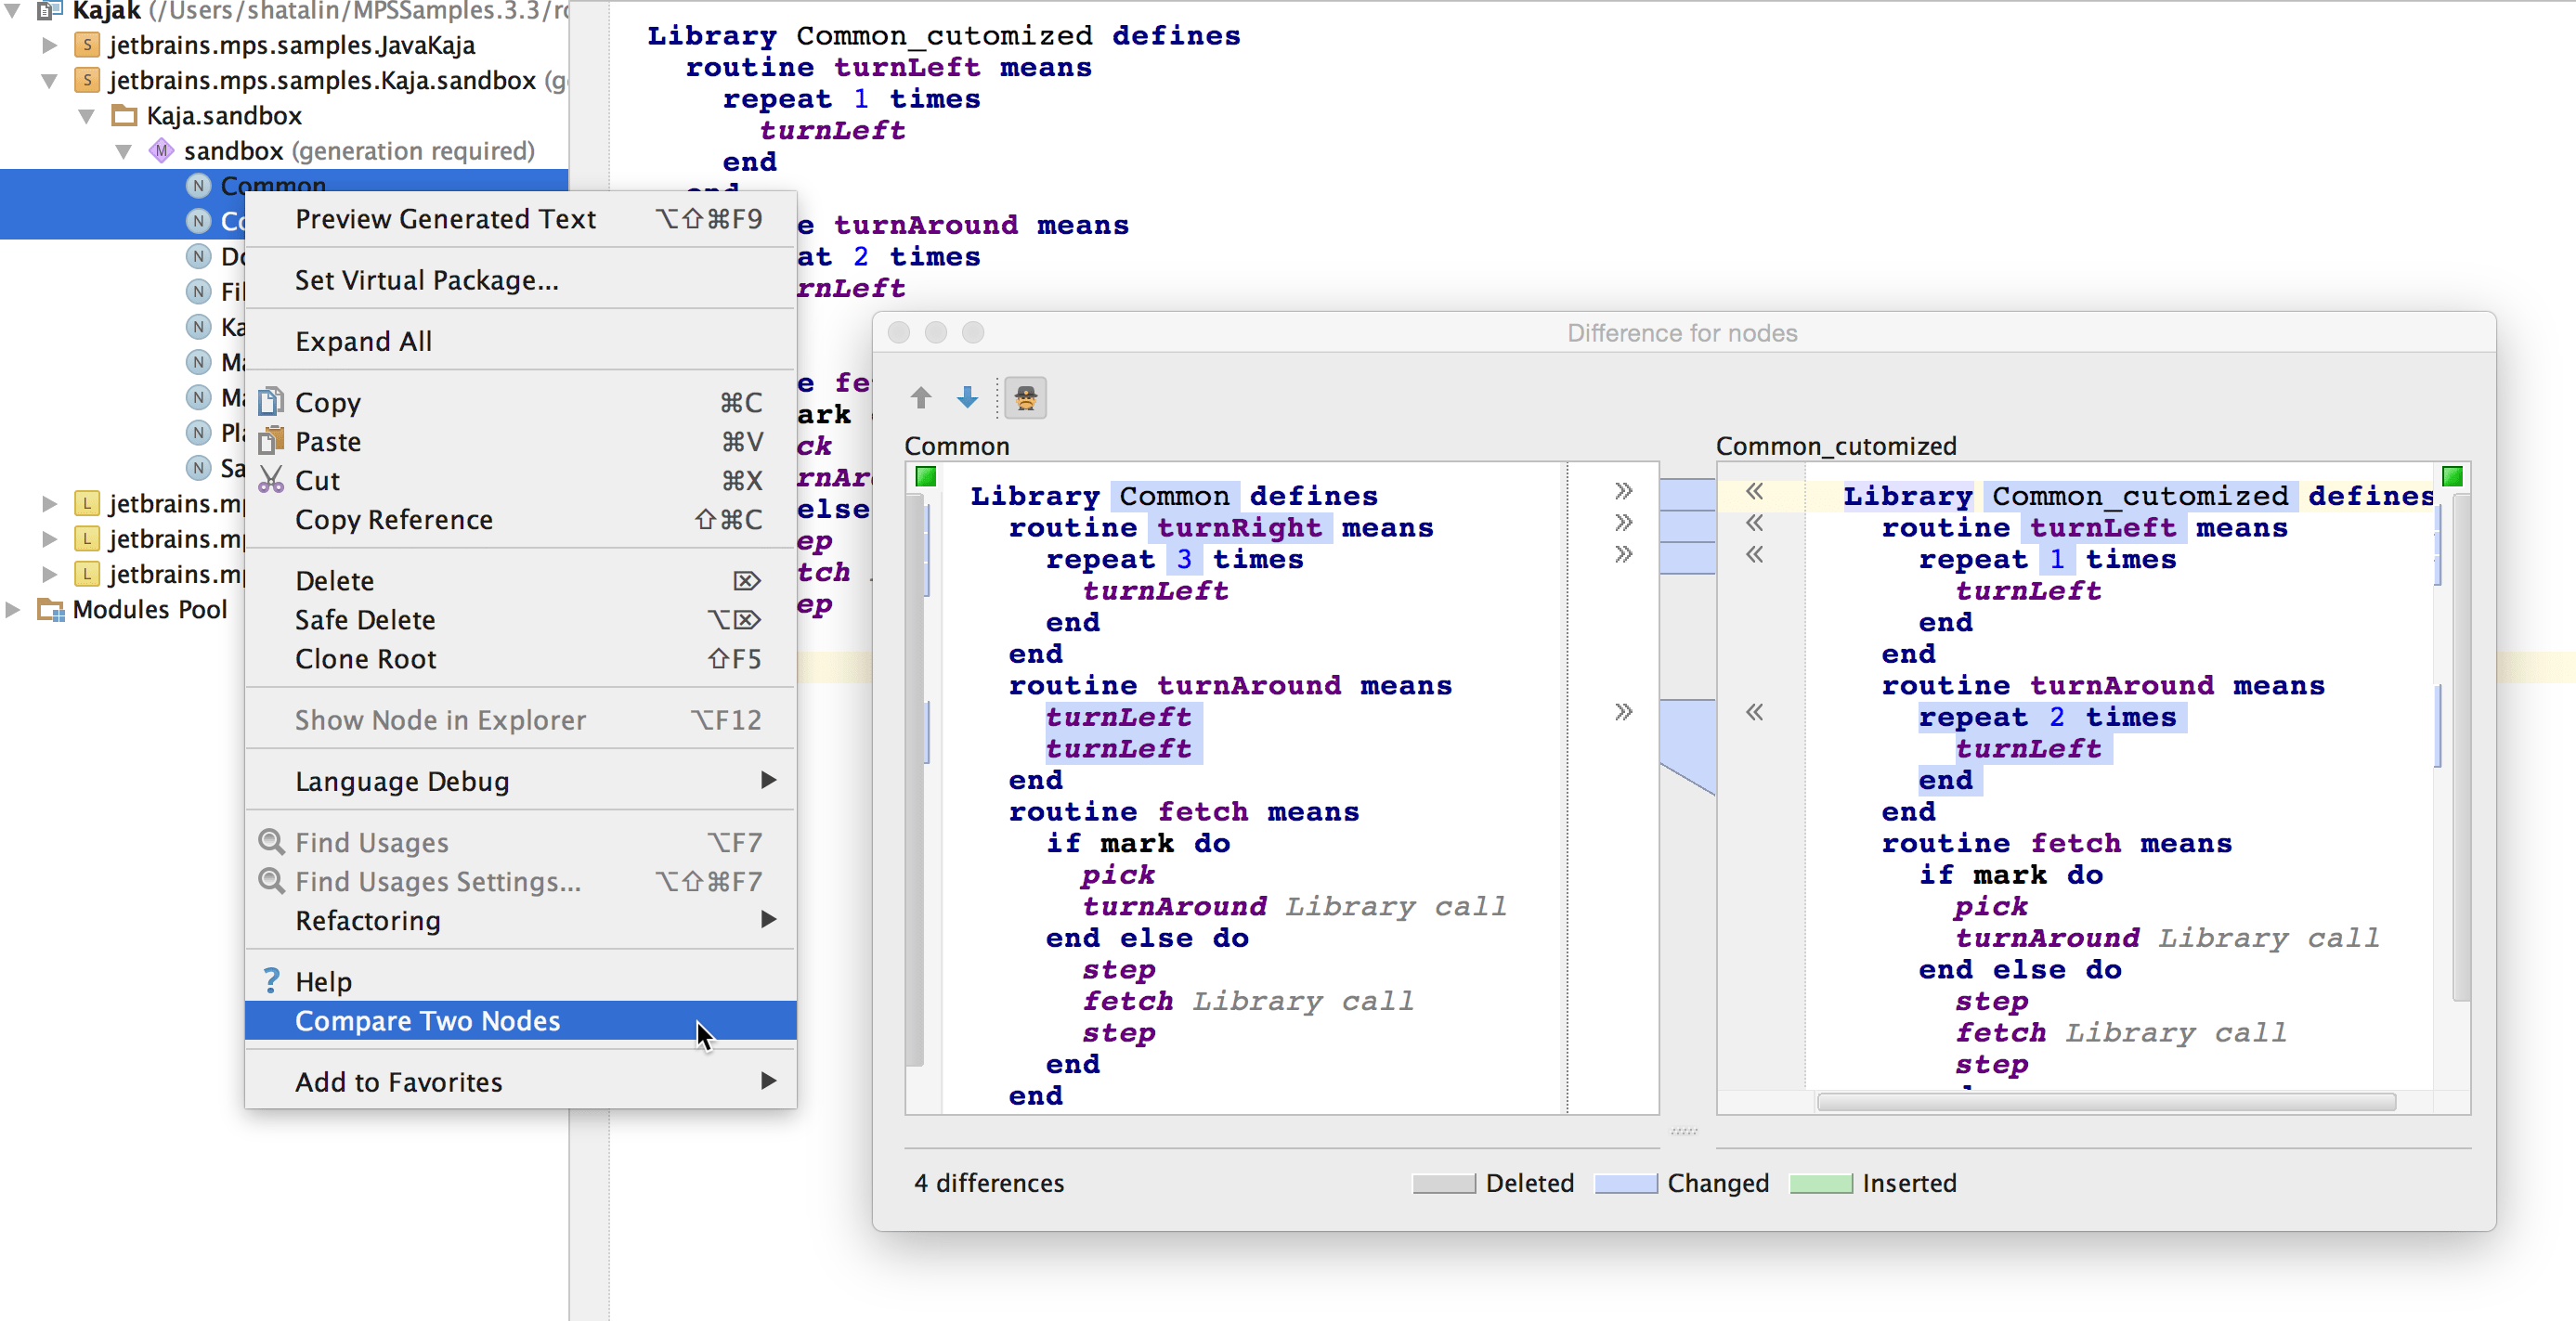Click the magnifier icon beside Find Usages

270,842
